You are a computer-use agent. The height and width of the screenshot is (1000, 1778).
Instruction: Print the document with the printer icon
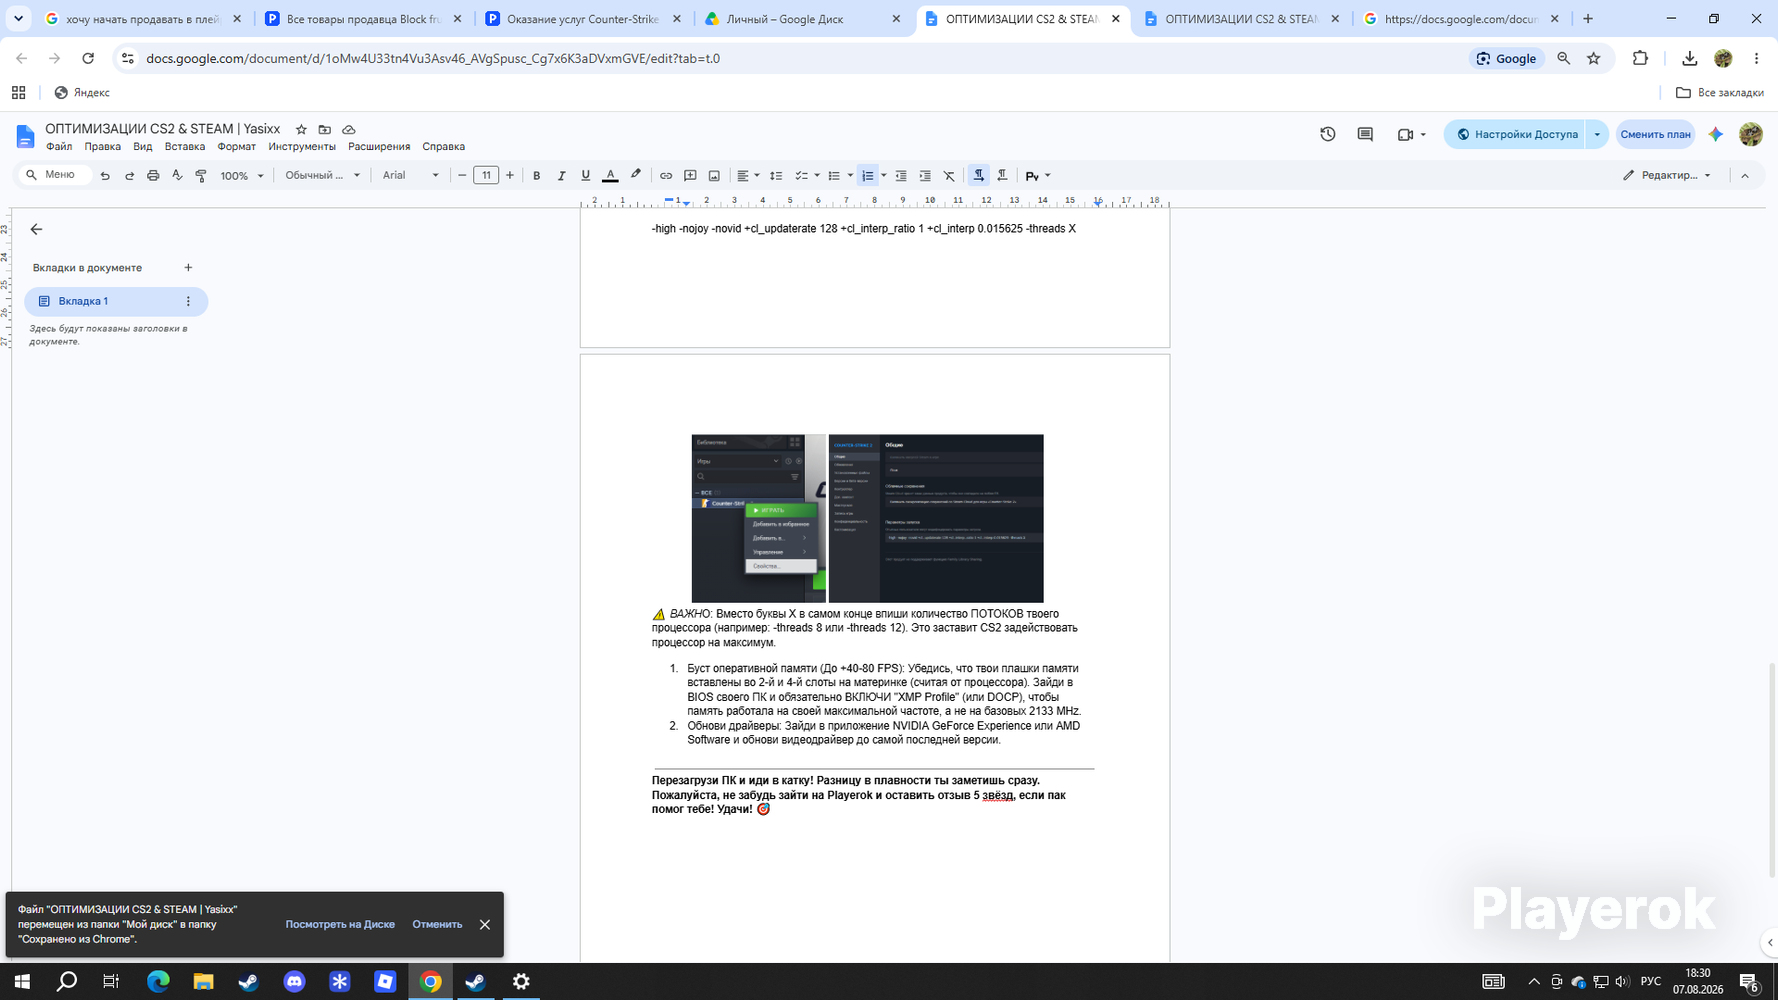tap(153, 176)
